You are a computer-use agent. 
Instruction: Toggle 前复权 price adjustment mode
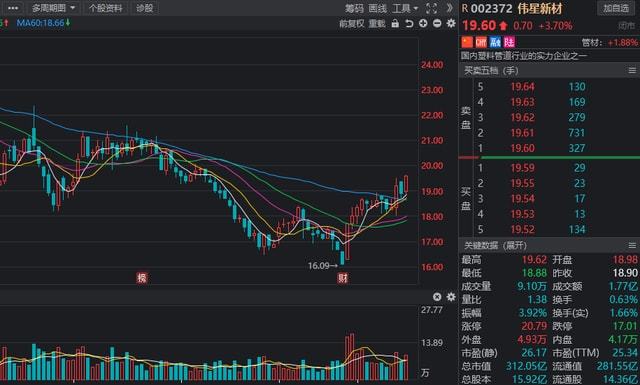[351, 24]
